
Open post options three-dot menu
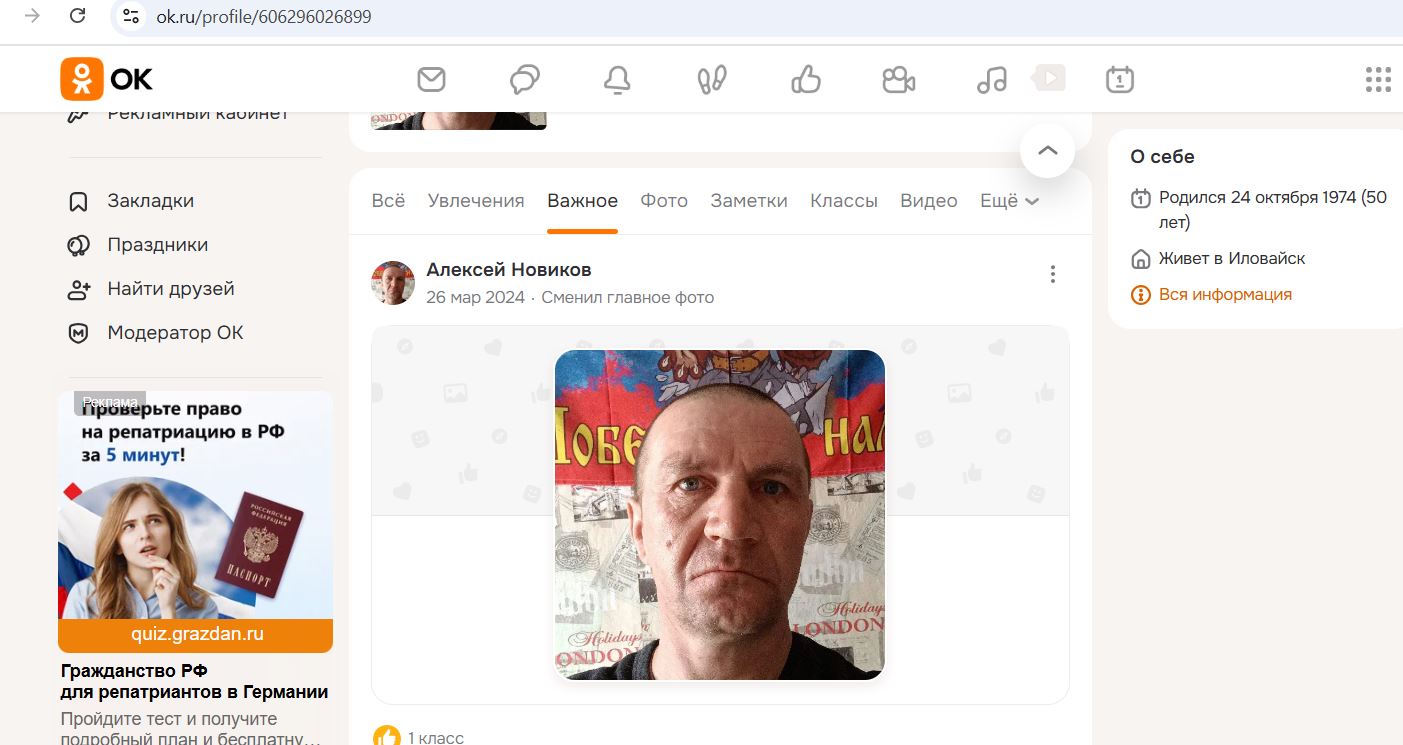point(1052,274)
